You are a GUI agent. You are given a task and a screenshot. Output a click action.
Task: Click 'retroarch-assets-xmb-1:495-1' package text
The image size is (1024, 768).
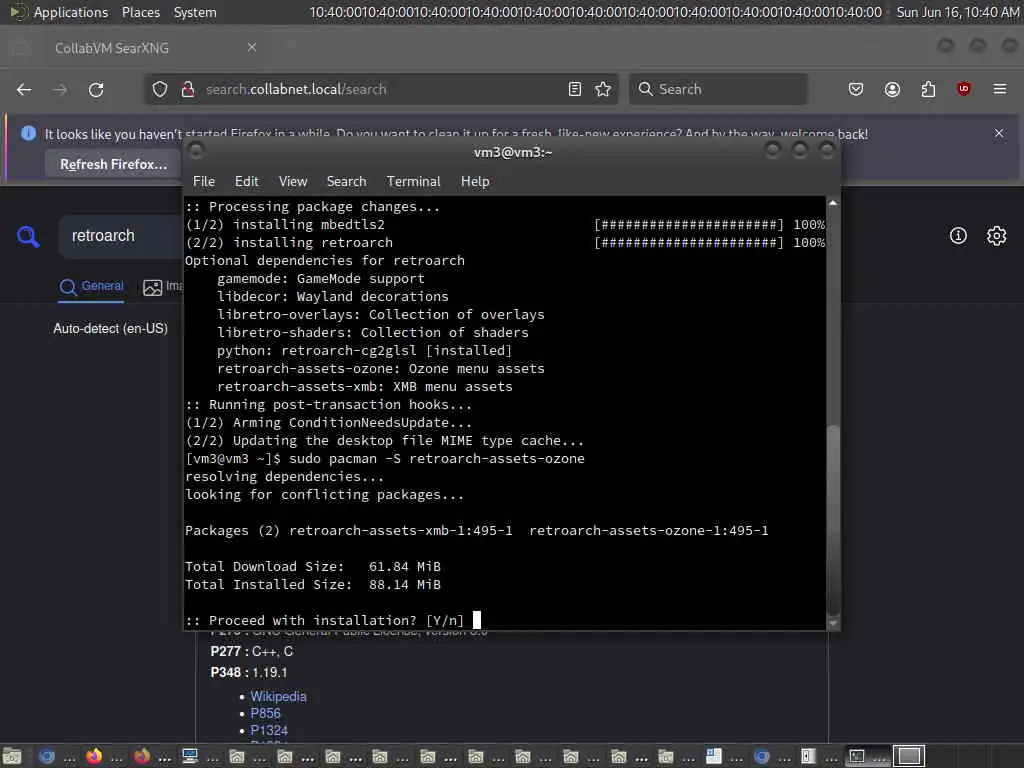tap(401, 531)
